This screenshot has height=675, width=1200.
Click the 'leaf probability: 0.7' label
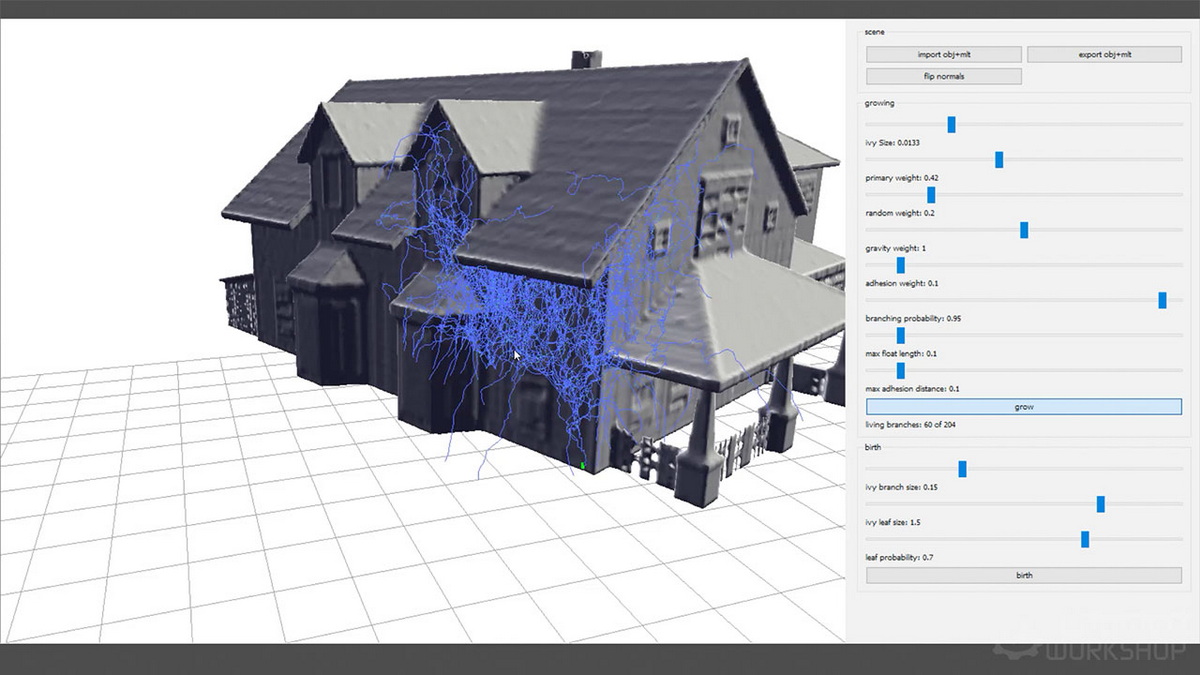[x=899, y=557]
